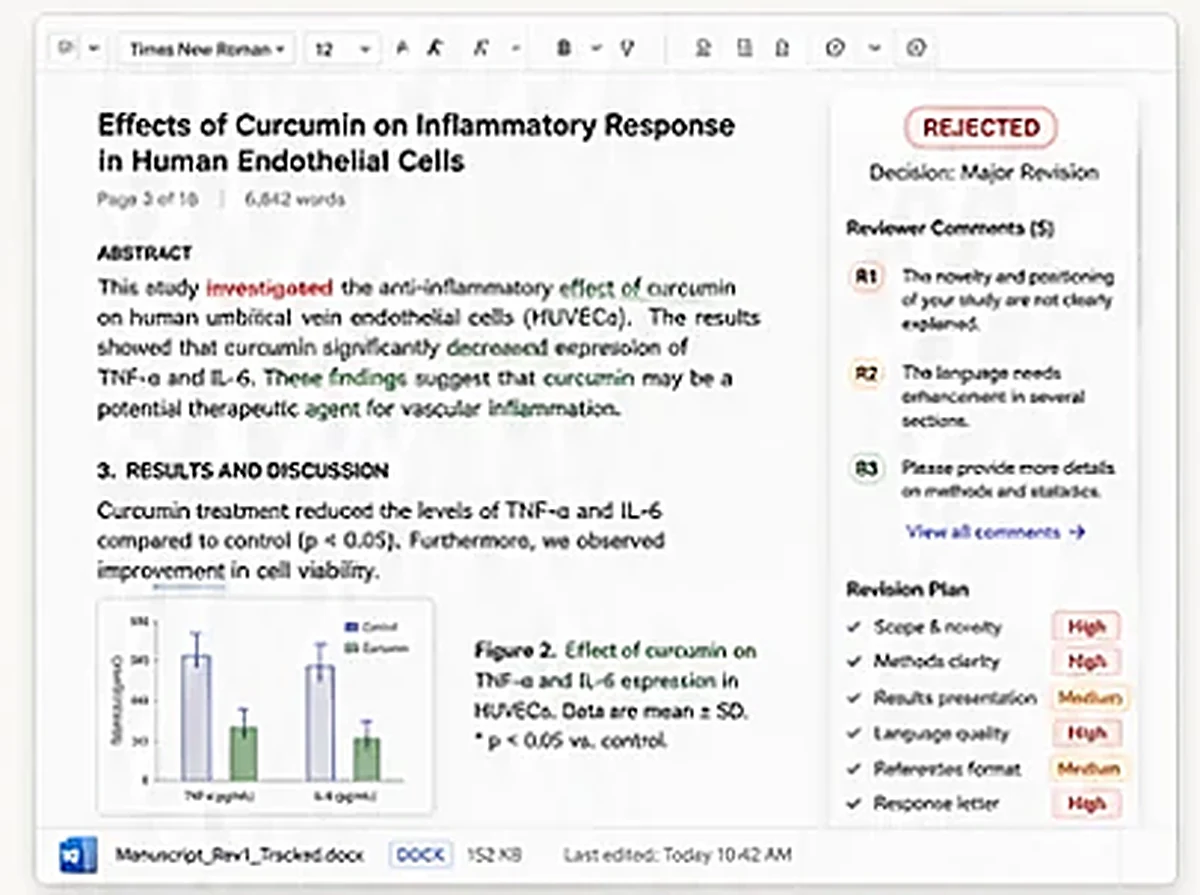
Task: Open the Times New Roman font dropdown
Action: pos(207,48)
